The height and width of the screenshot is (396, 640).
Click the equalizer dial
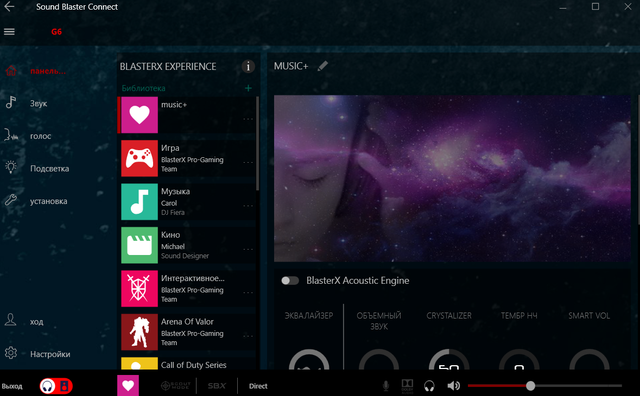(309, 360)
